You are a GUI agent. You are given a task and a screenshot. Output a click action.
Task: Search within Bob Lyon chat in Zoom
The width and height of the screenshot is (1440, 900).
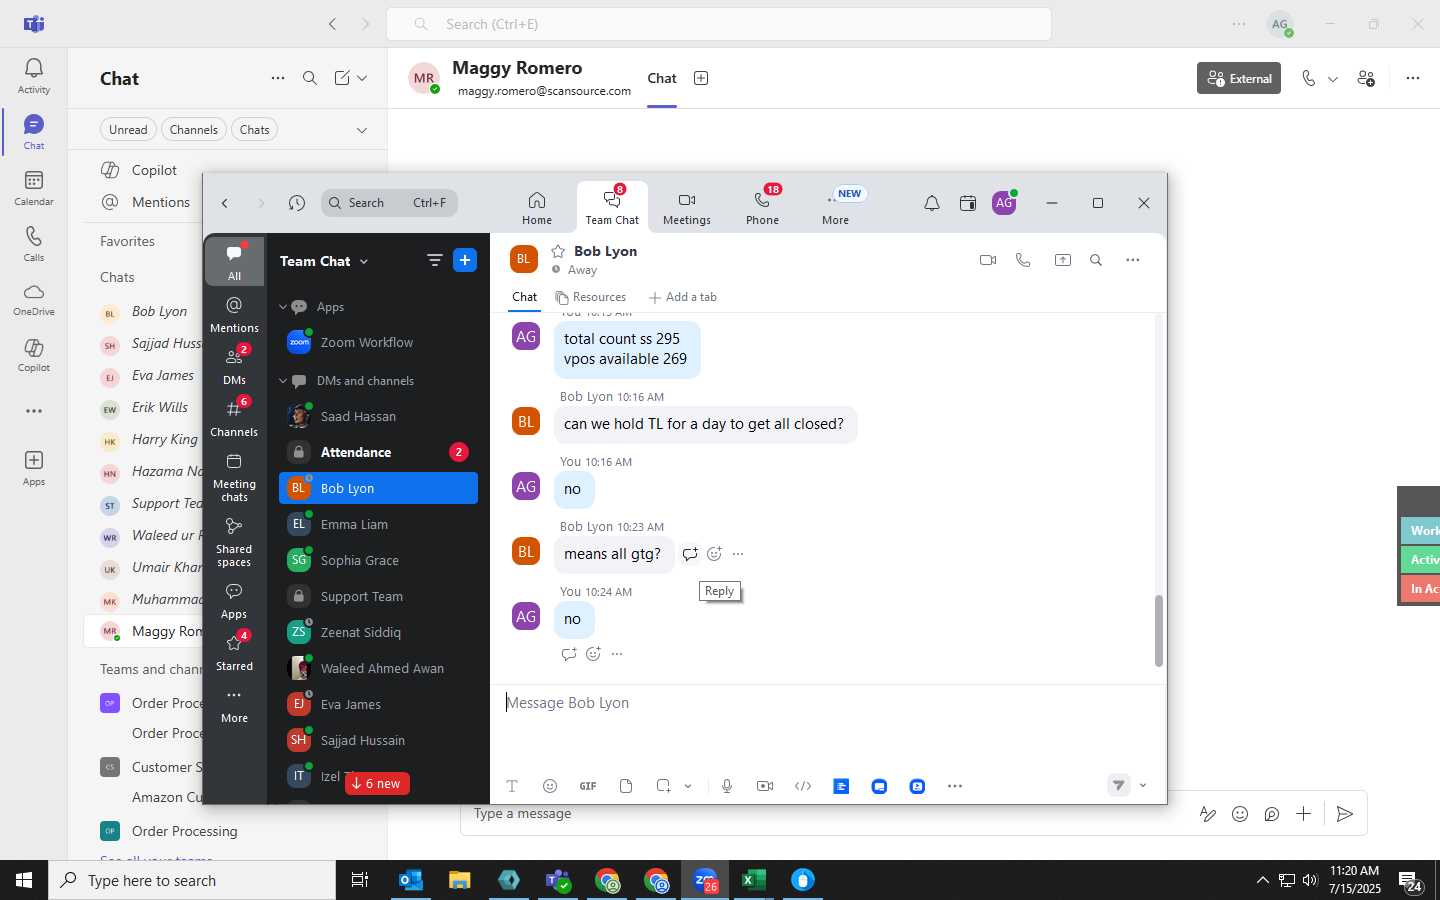click(x=1096, y=260)
